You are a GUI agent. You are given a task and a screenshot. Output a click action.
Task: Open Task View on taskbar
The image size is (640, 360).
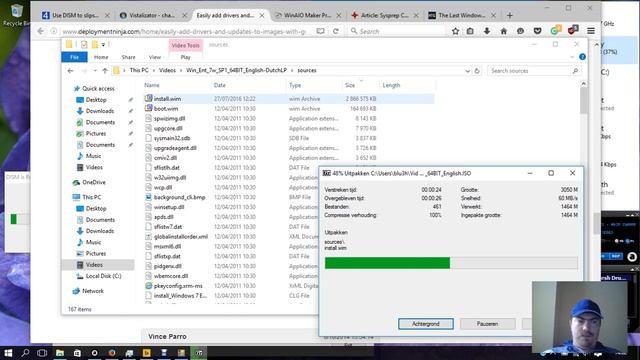pos(42,353)
